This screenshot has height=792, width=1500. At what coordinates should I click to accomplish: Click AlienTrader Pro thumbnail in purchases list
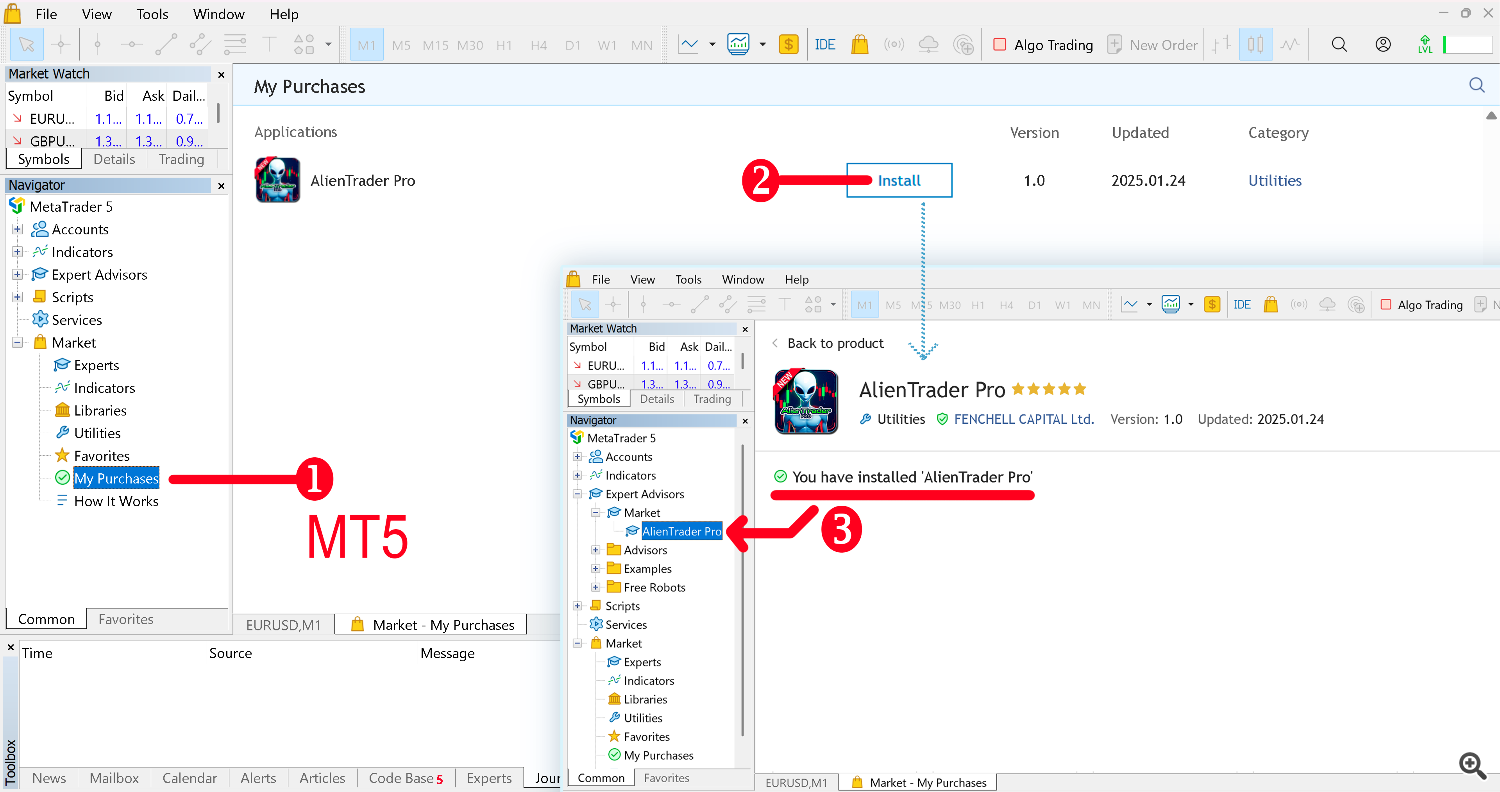click(277, 180)
